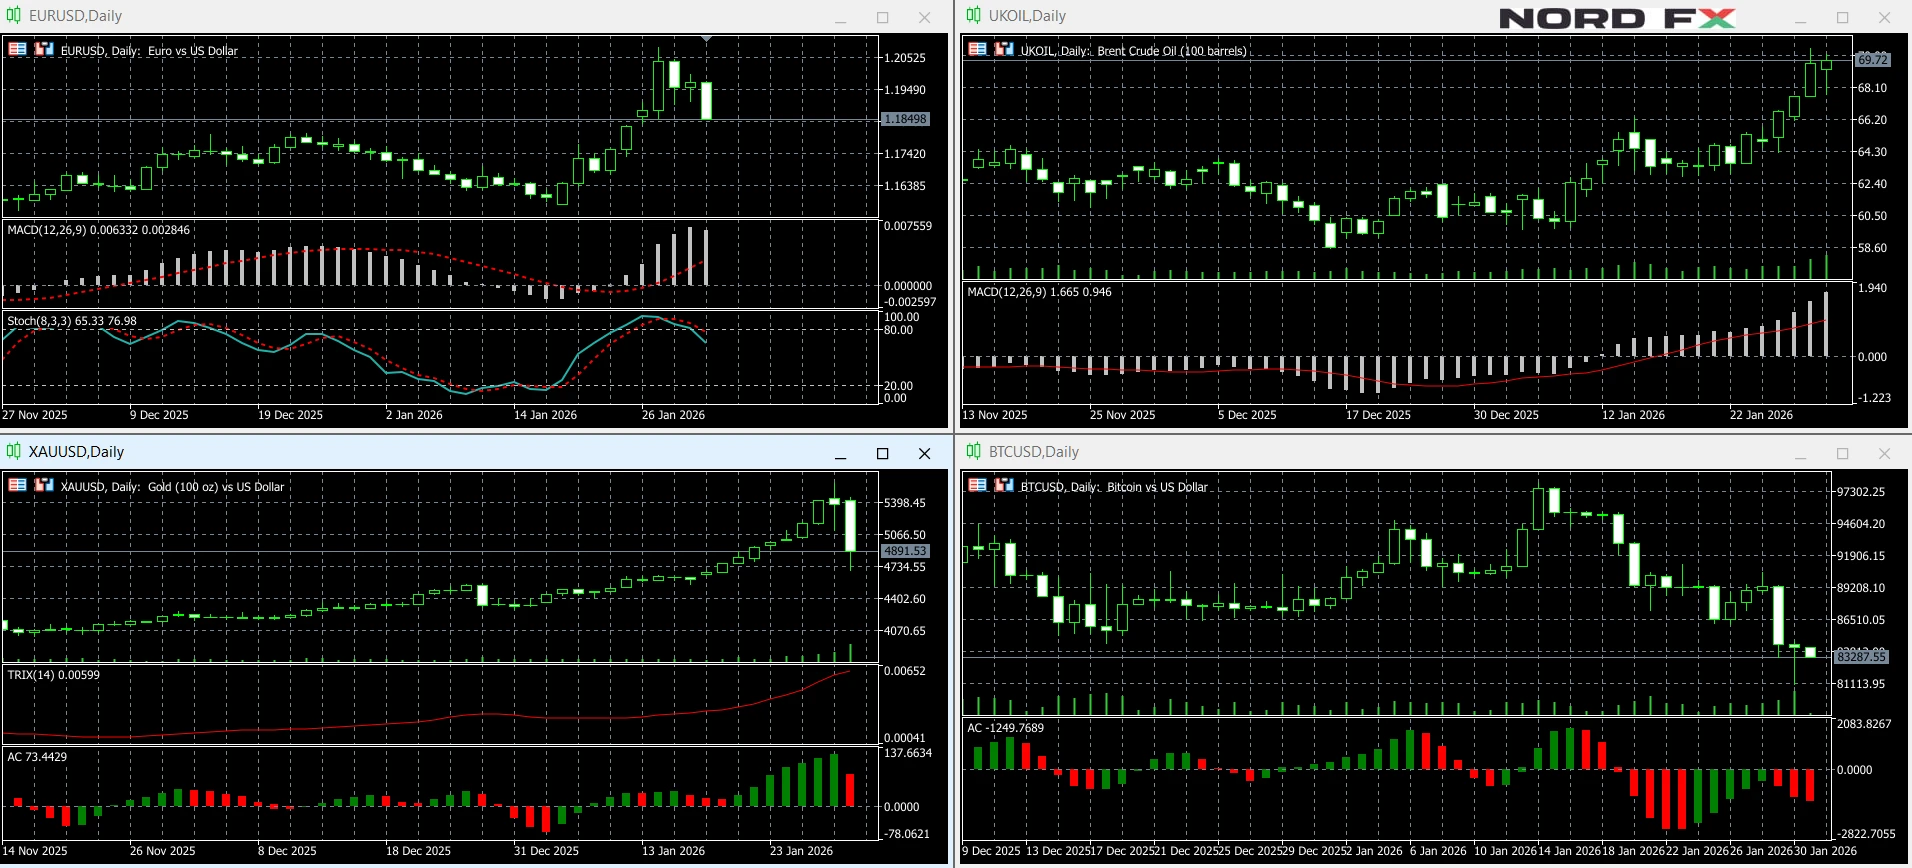This screenshot has height=868, width=1912.
Task: Click the XAUUSD,Daily window title icon
Action: [13, 451]
